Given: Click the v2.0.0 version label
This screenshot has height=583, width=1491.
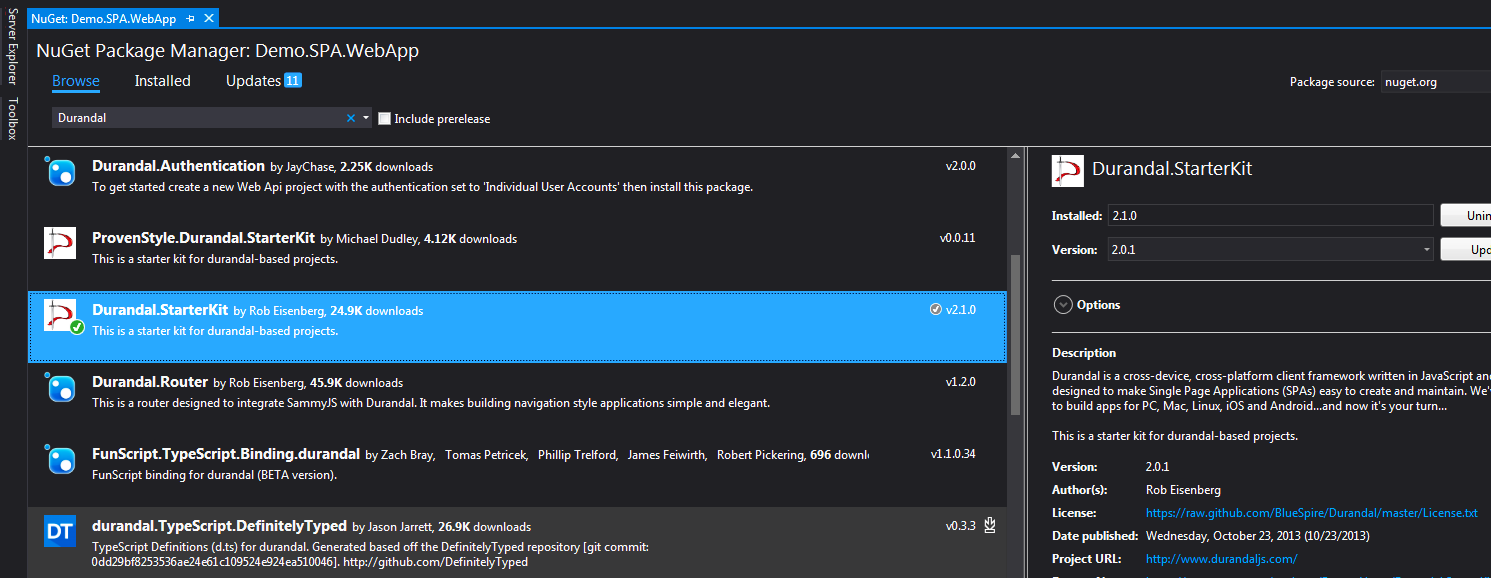Looking at the screenshot, I should (960, 166).
